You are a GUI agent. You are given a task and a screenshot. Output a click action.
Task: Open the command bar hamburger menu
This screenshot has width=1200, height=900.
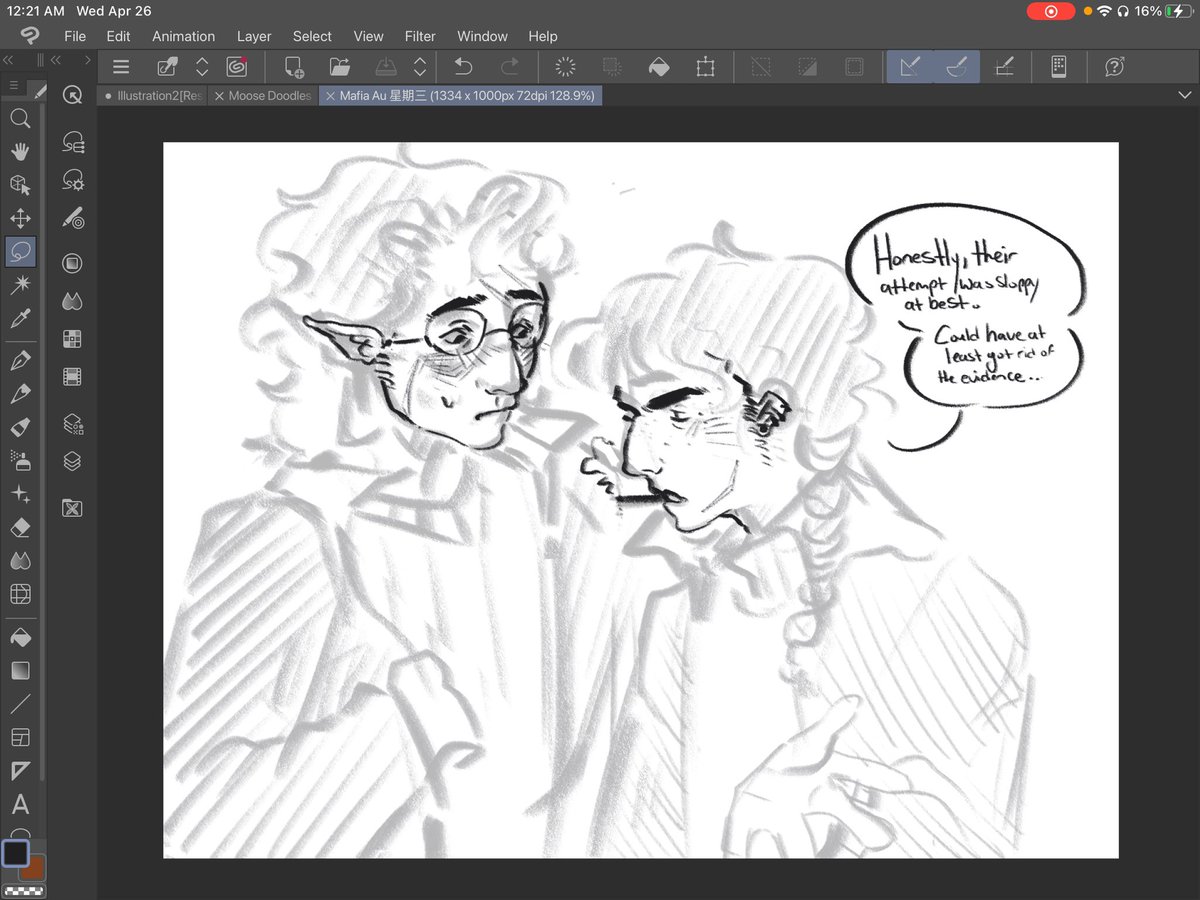click(x=121, y=67)
